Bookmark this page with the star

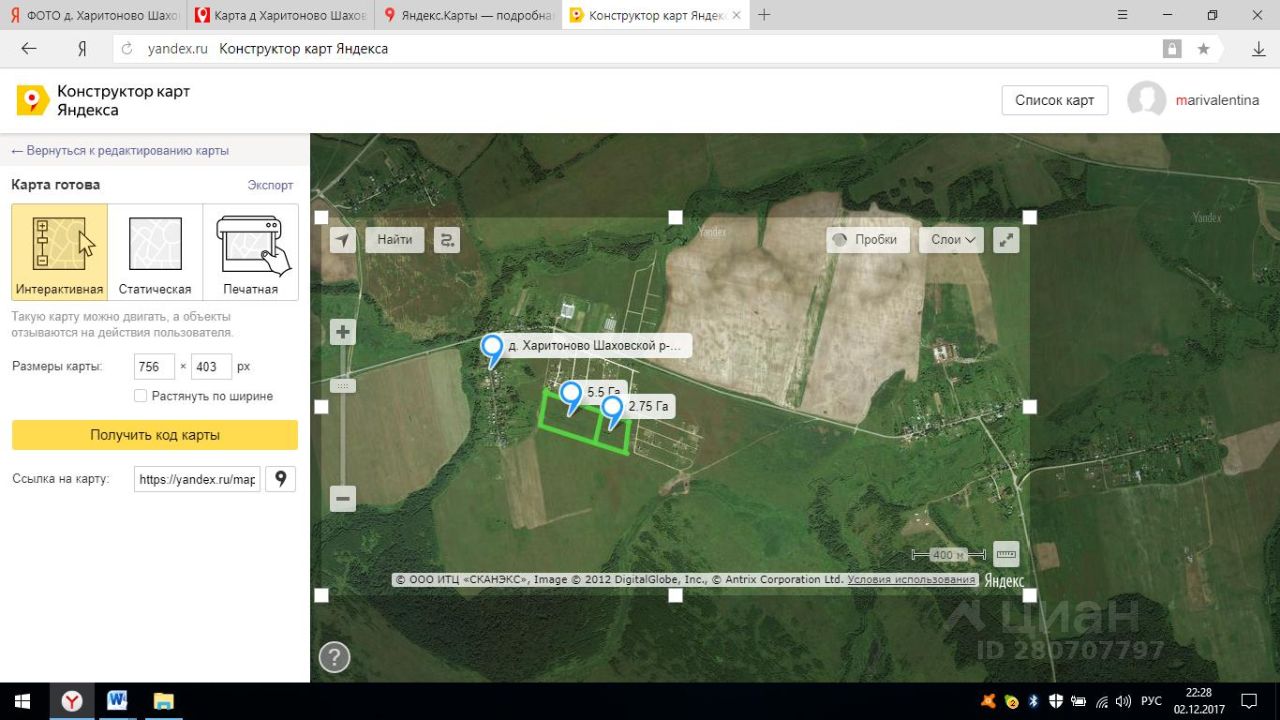pos(1204,49)
